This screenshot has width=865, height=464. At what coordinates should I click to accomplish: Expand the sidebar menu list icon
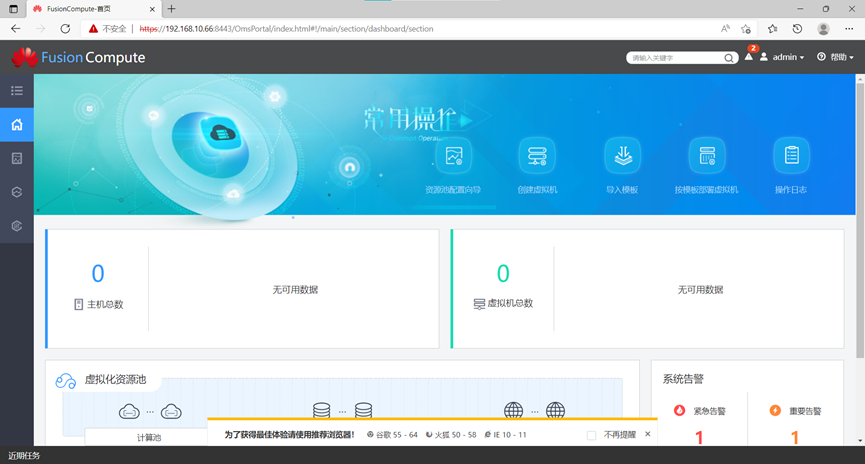(17, 90)
